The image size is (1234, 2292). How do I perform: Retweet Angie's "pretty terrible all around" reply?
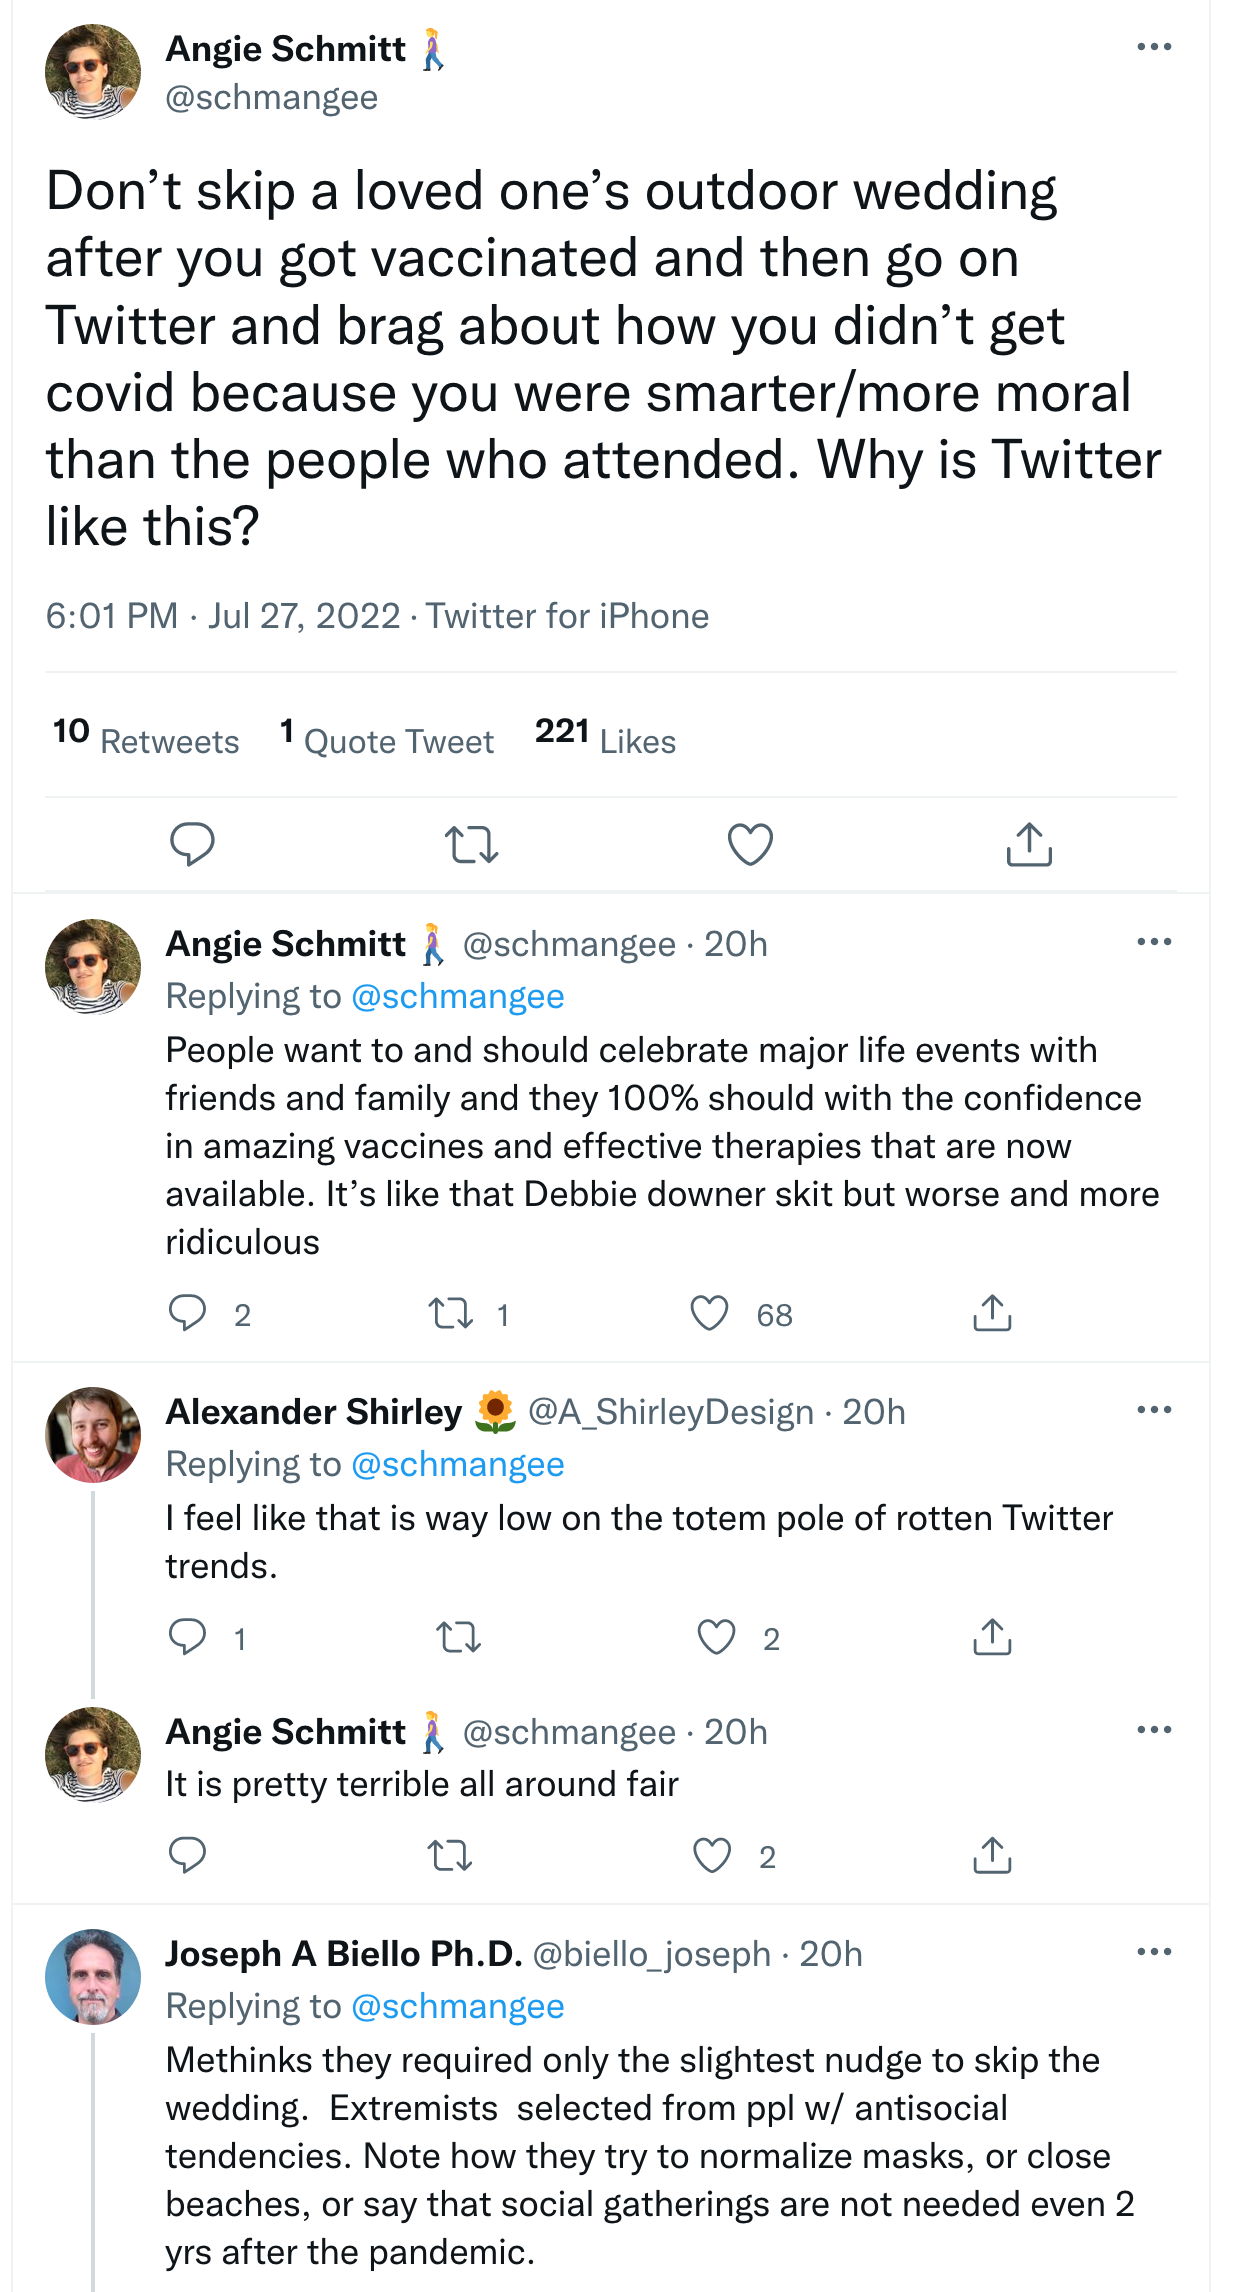(450, 1856)
